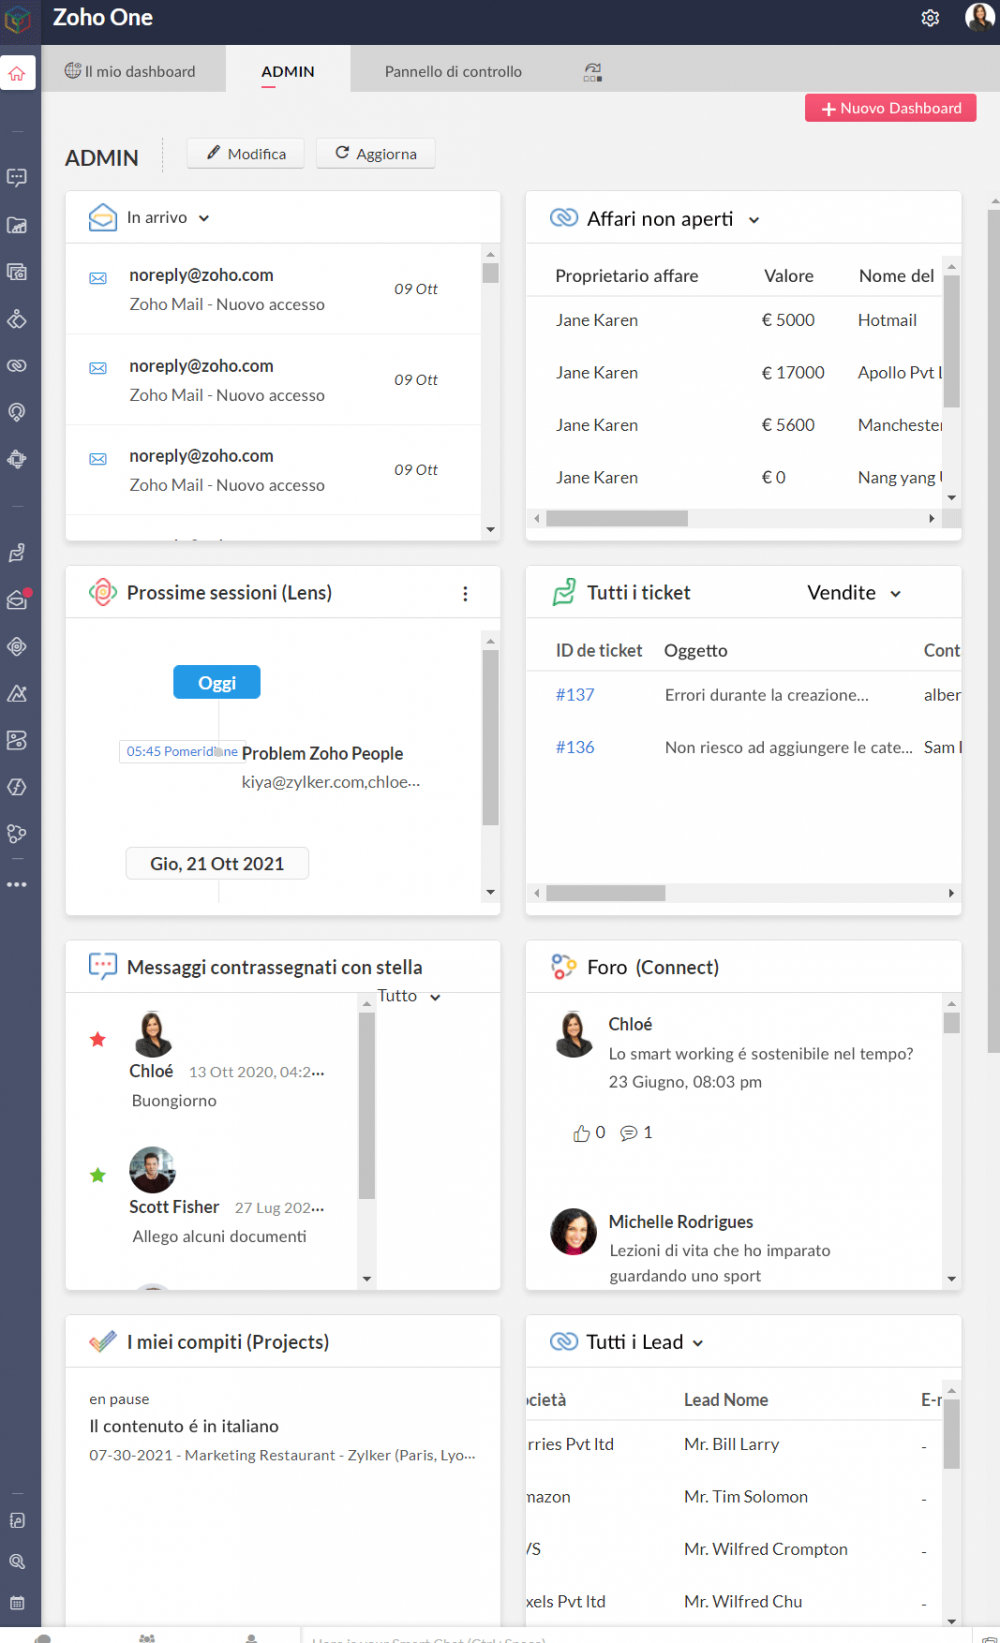Open the chip-shaped sidebar icon
This screenshot has width=1000, height=1643.
(17, 459)
